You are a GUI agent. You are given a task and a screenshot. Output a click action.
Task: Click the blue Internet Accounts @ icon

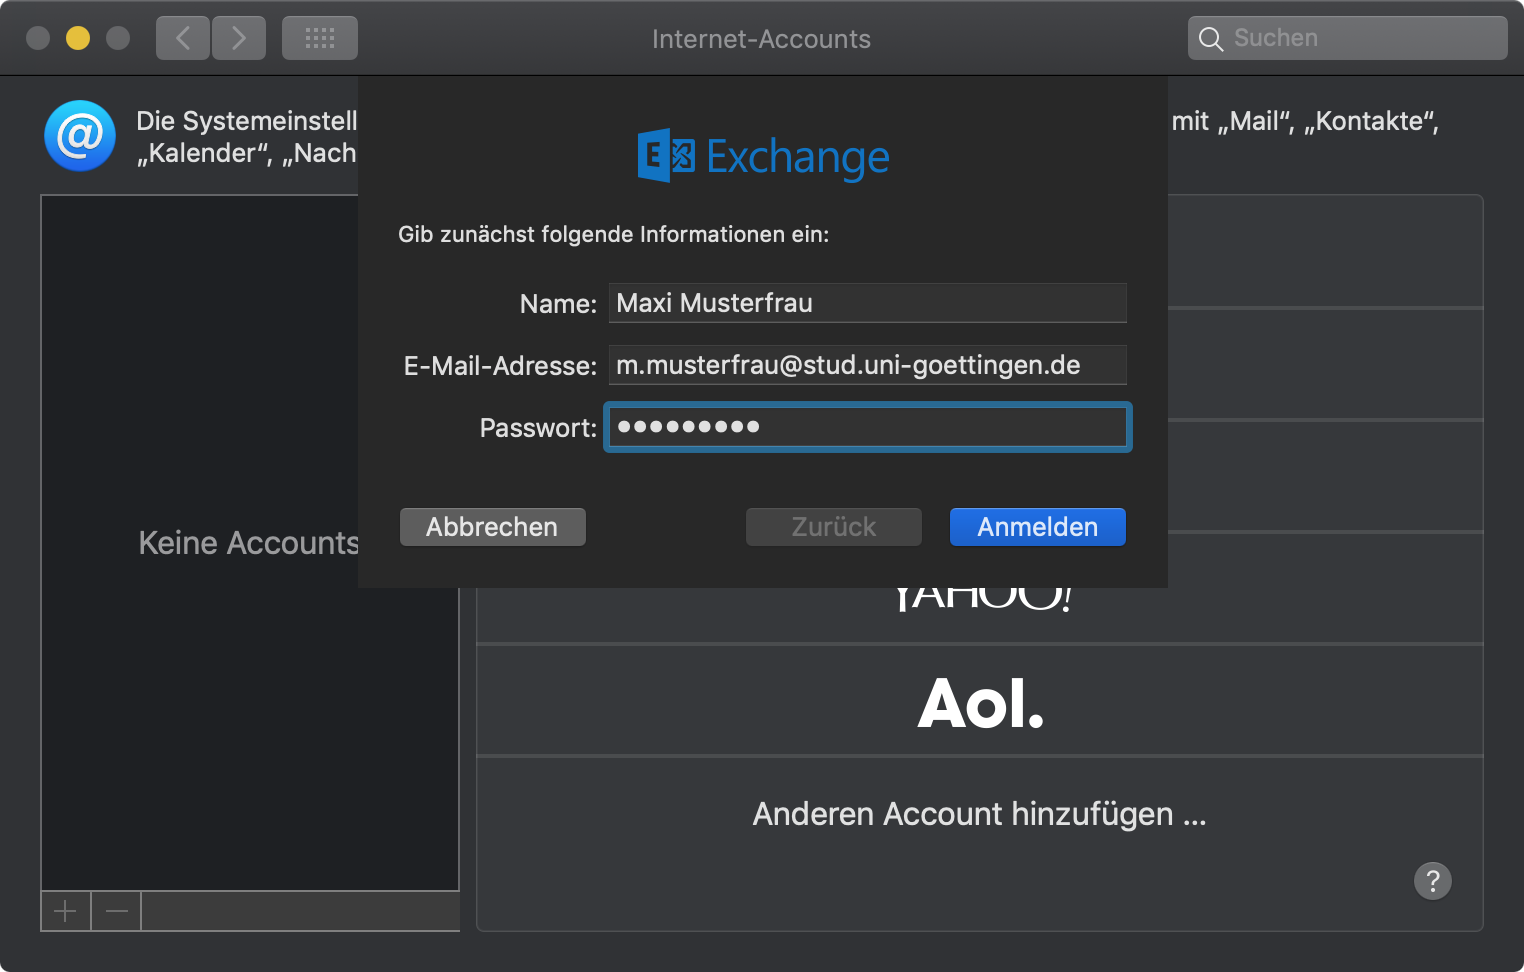[x=80, y=136]
